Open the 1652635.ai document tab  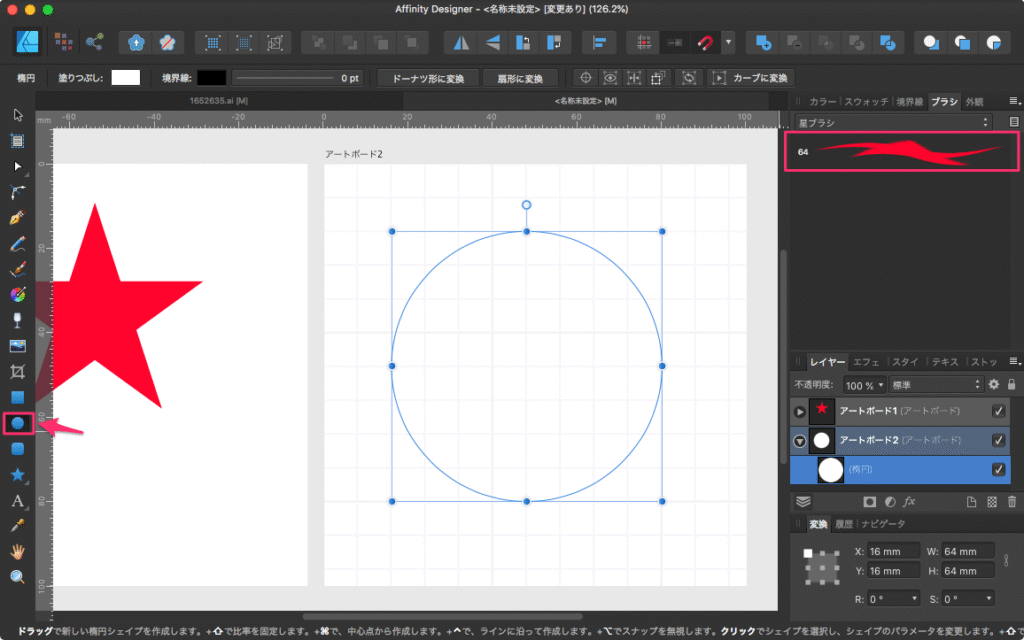219,101
